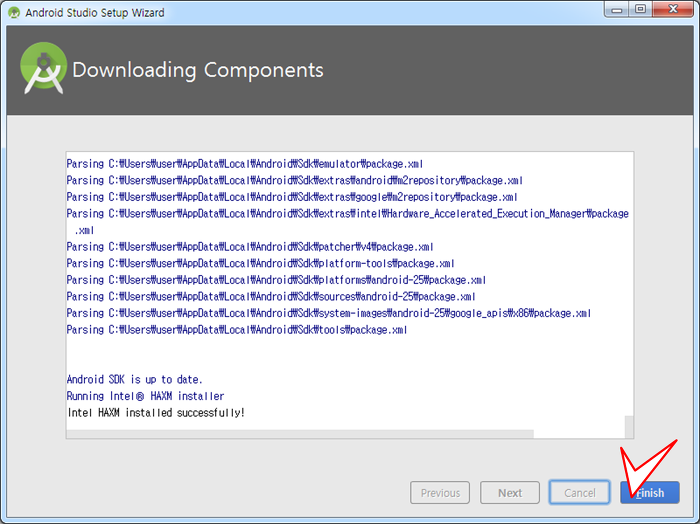Click the horizontal scrollbar in log panel
The image size is (700, 524).
(300, 434)
